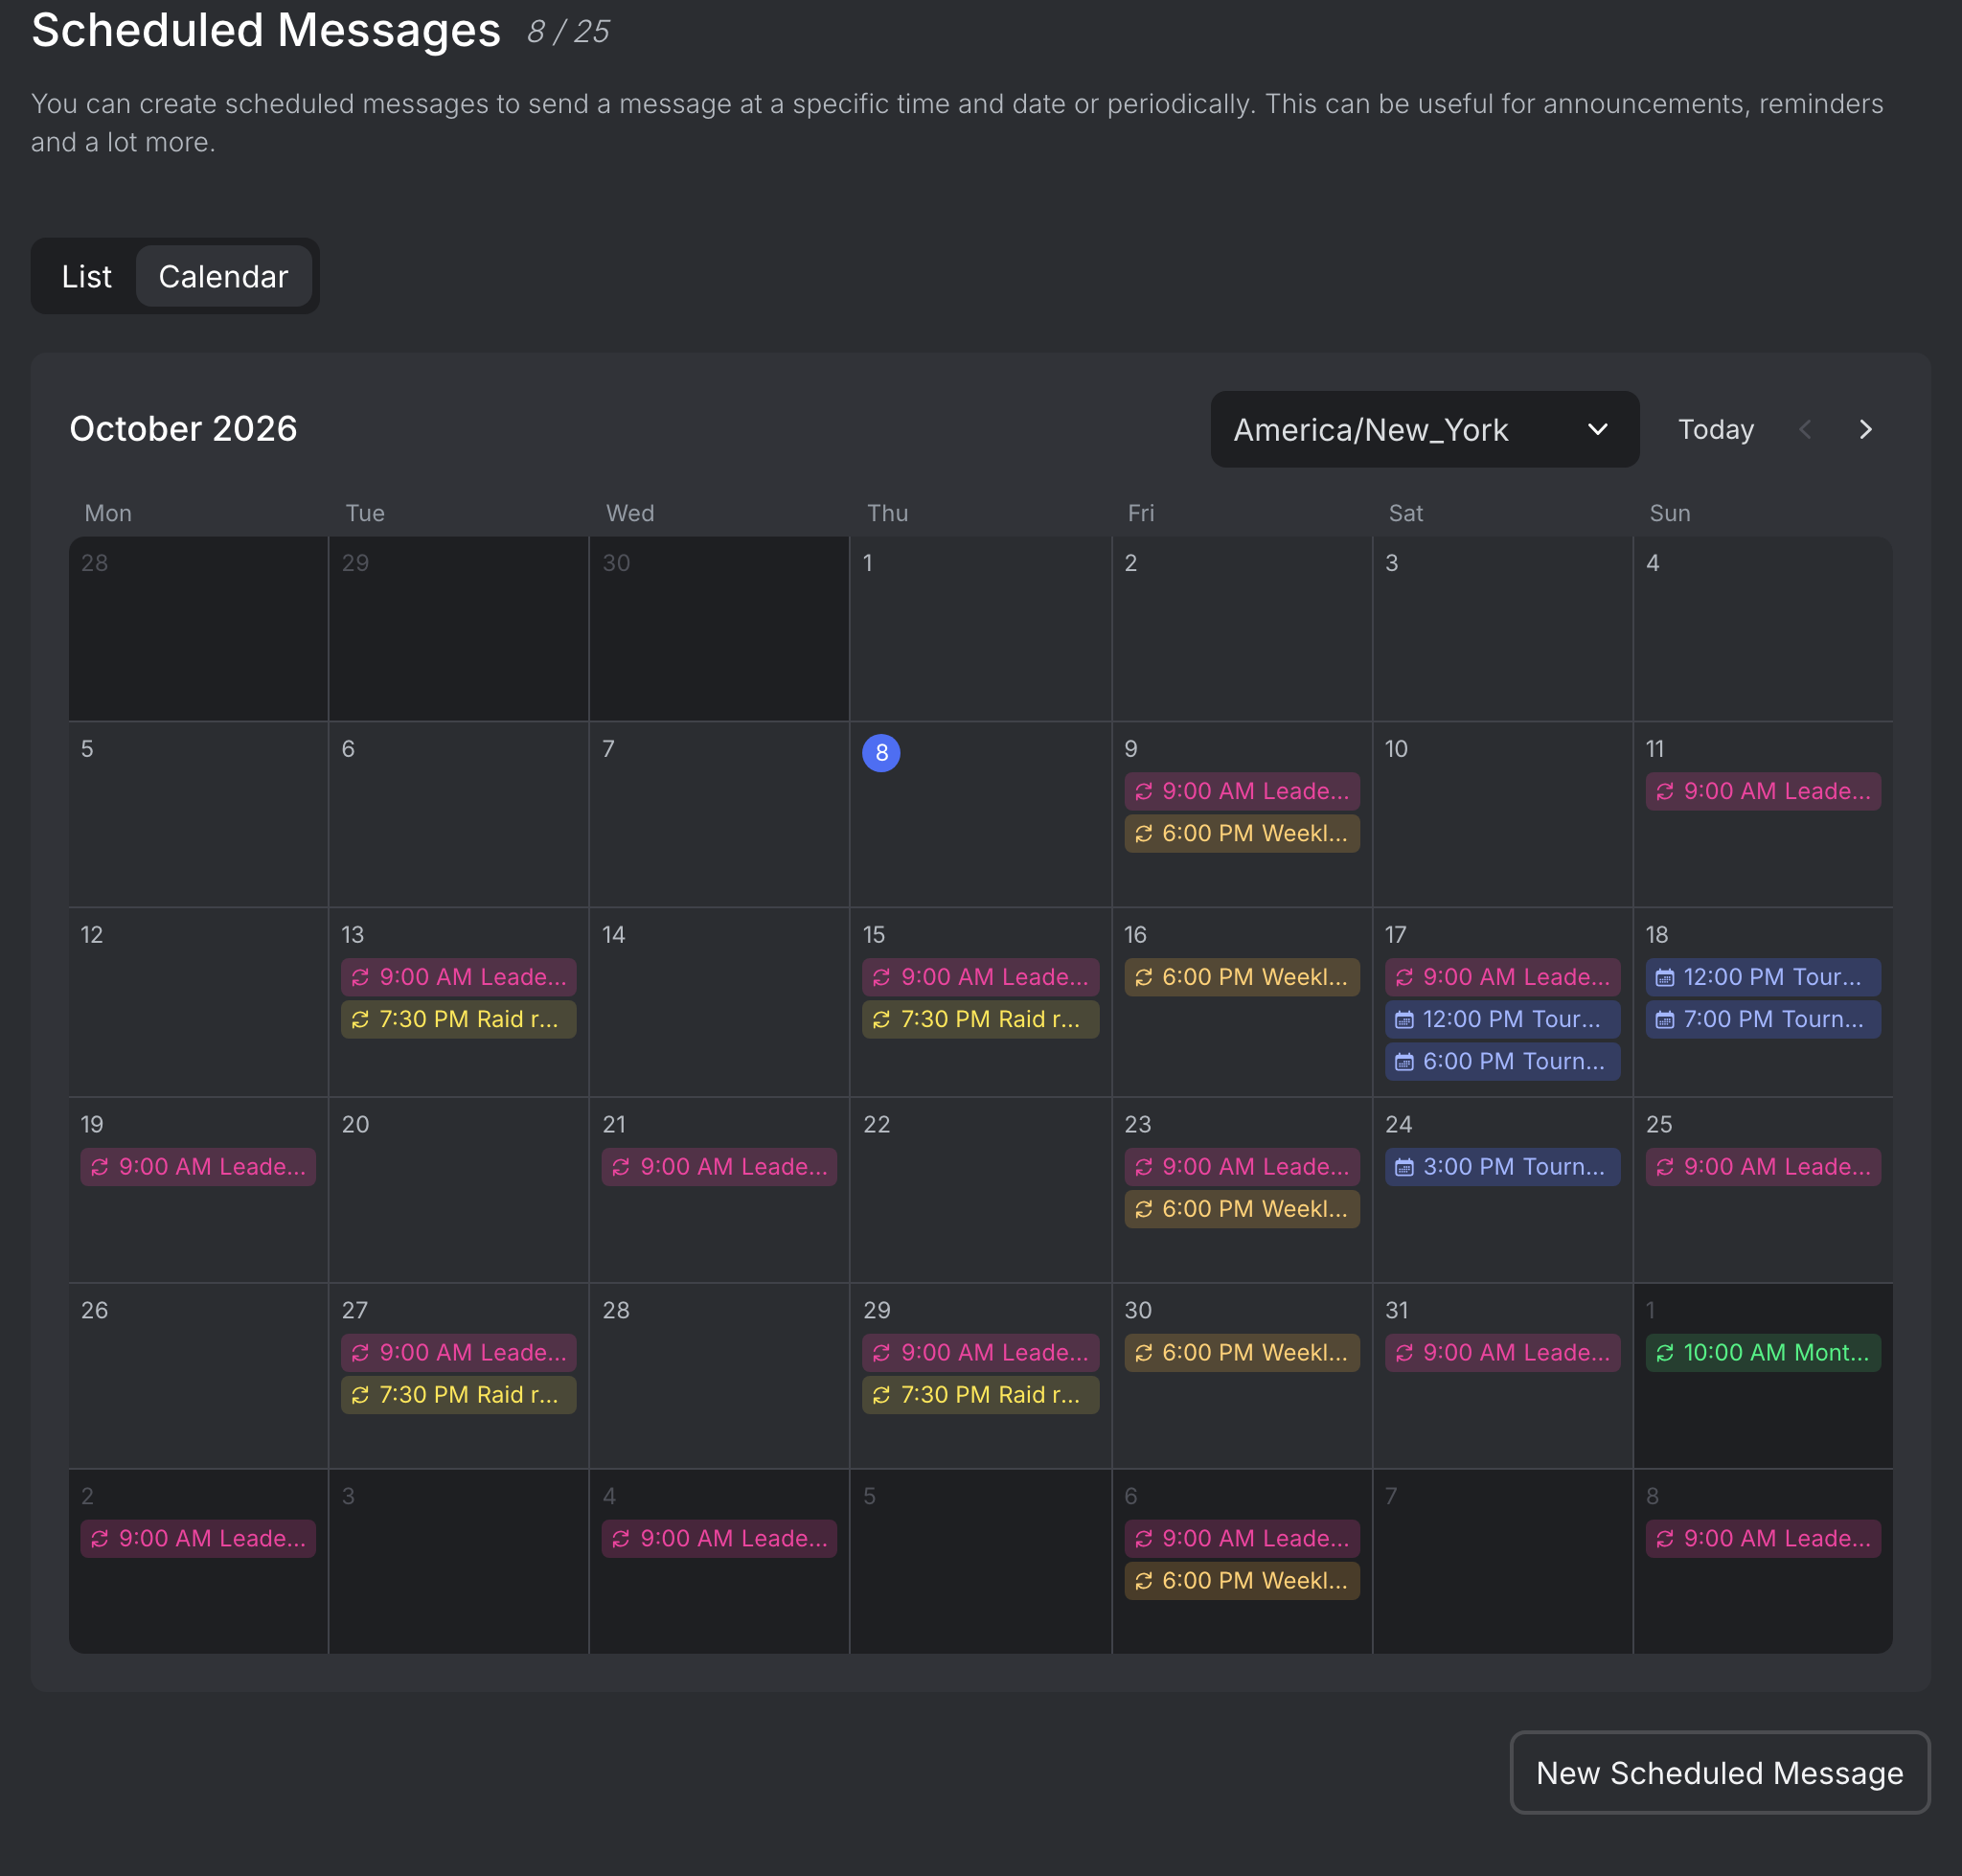Open 6:00 PM Weekl... event on November 6

[1241, 1580]
